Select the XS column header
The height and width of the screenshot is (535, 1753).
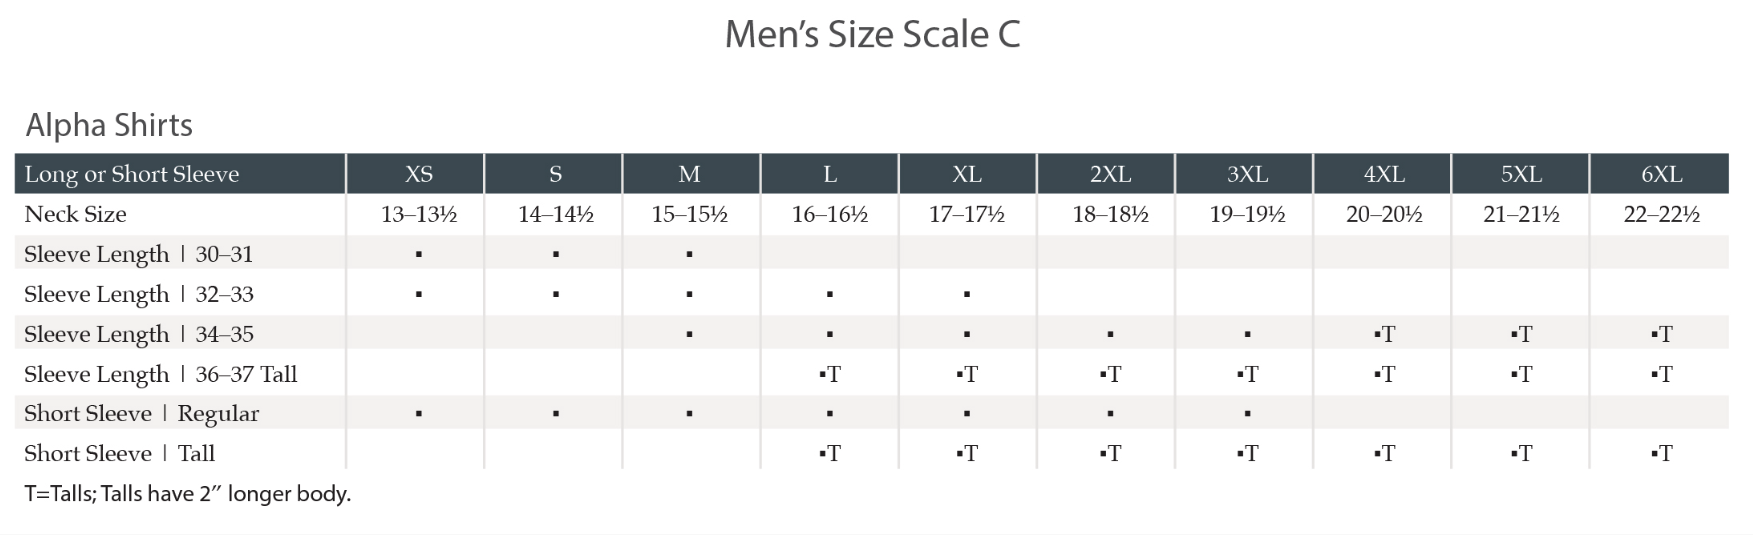click(419, 174)
